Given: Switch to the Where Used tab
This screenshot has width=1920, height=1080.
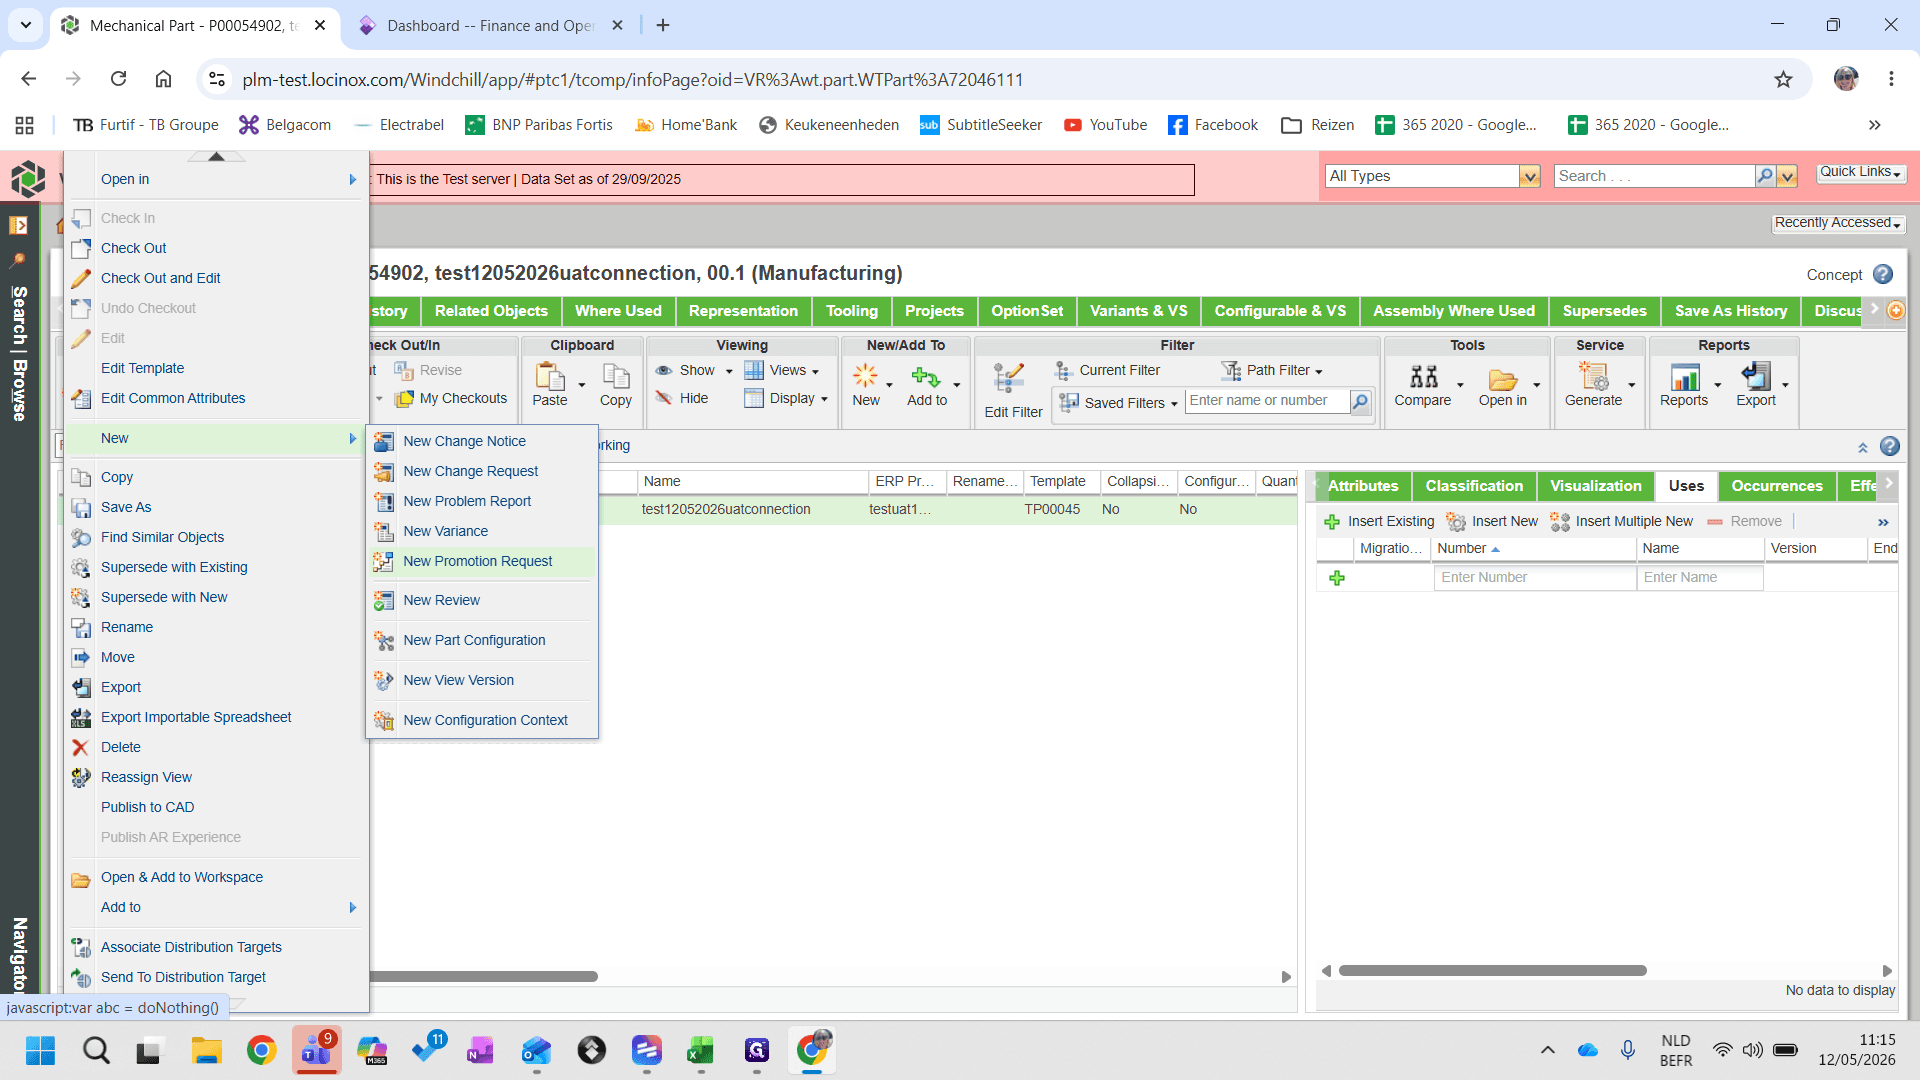Looking at the screenshot, I should [618, 311].
